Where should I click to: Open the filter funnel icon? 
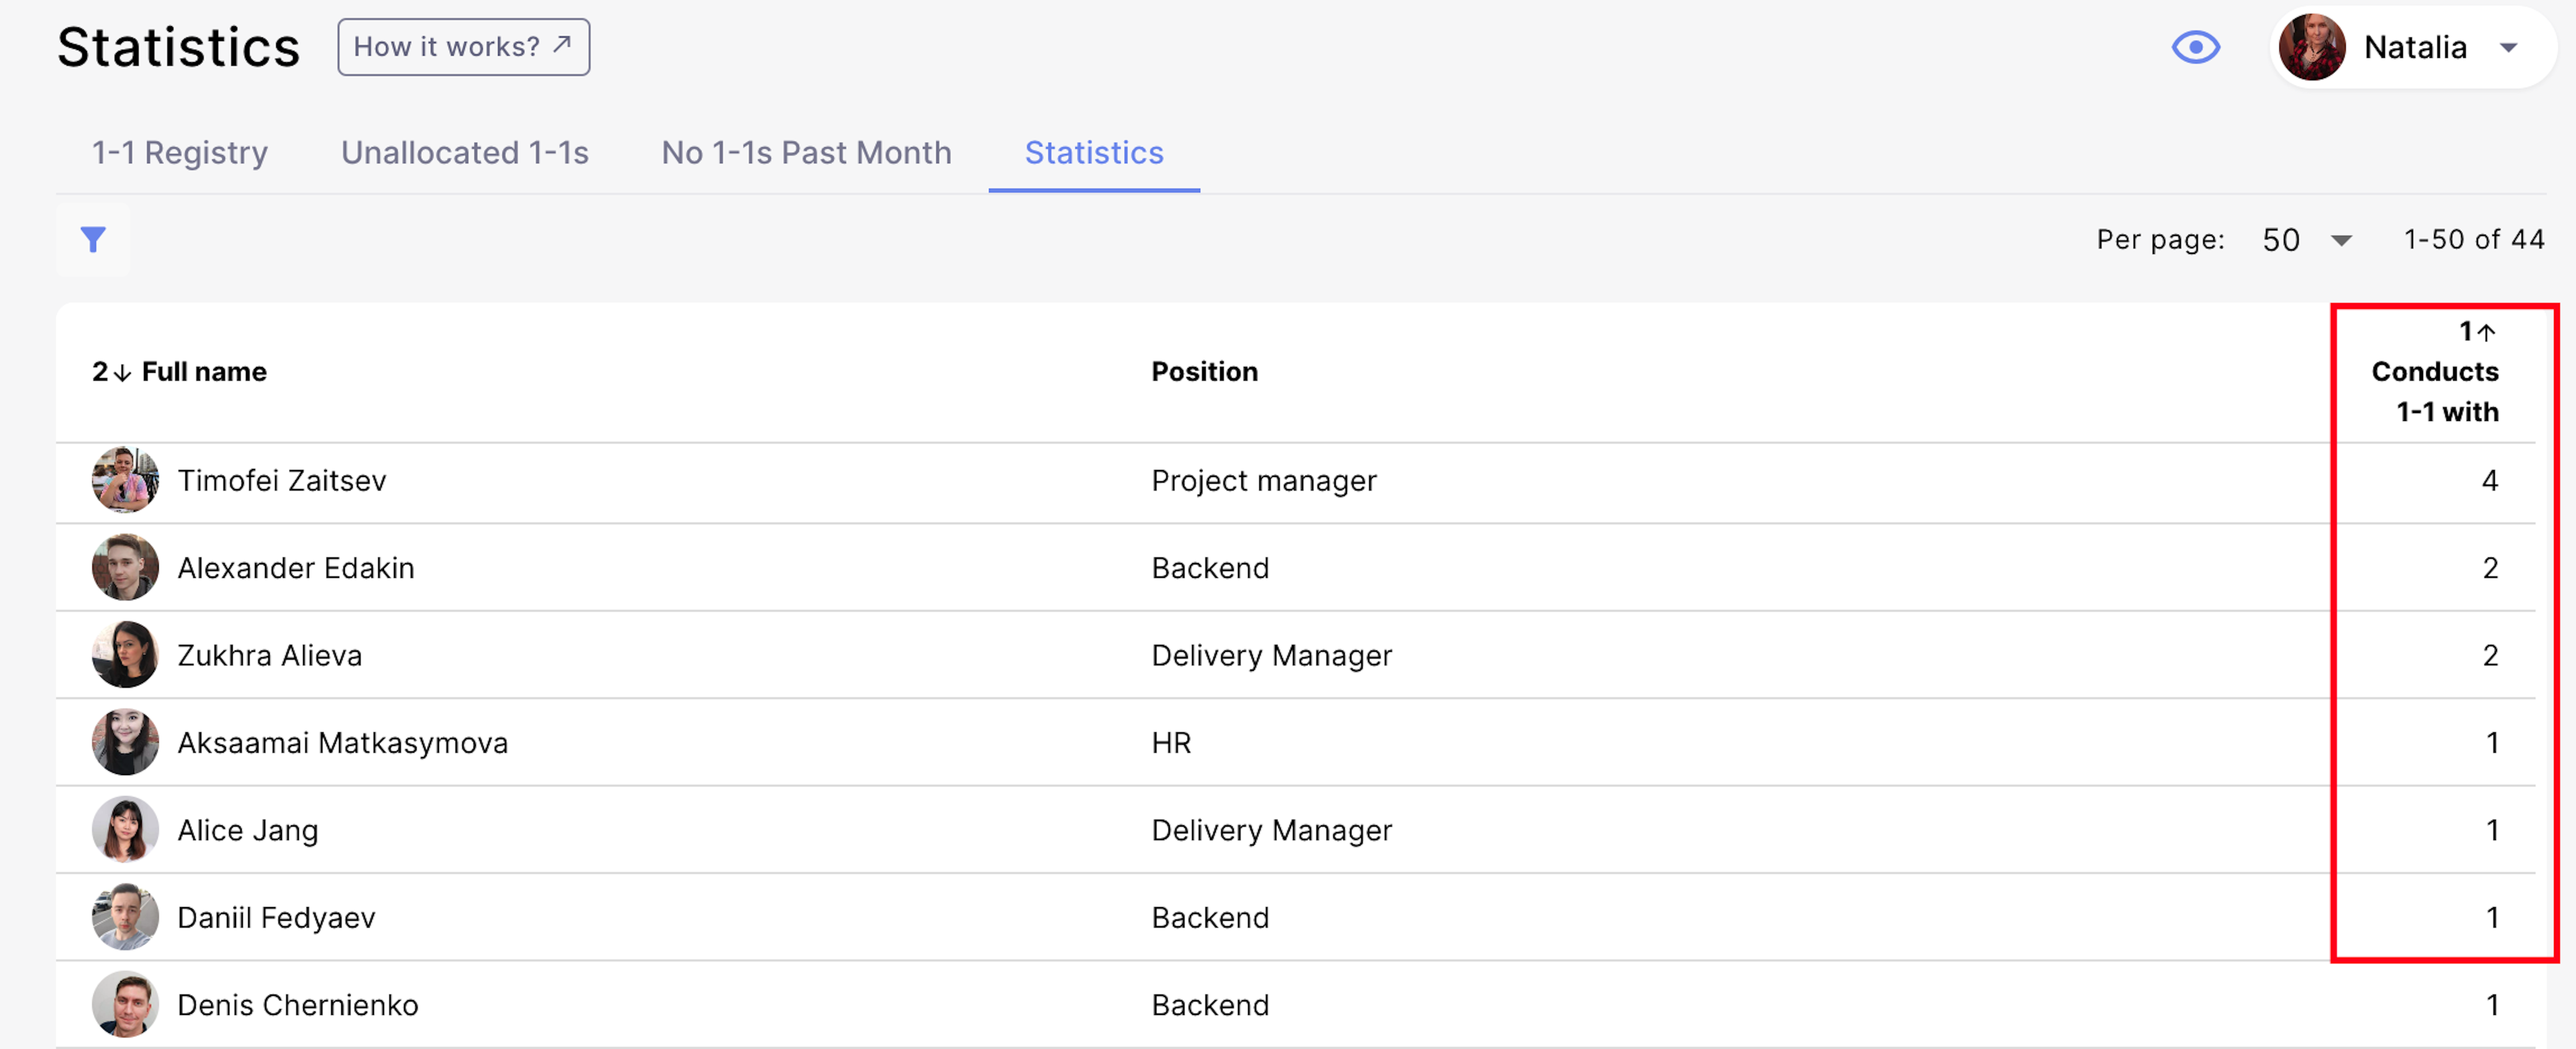(93, 239)
